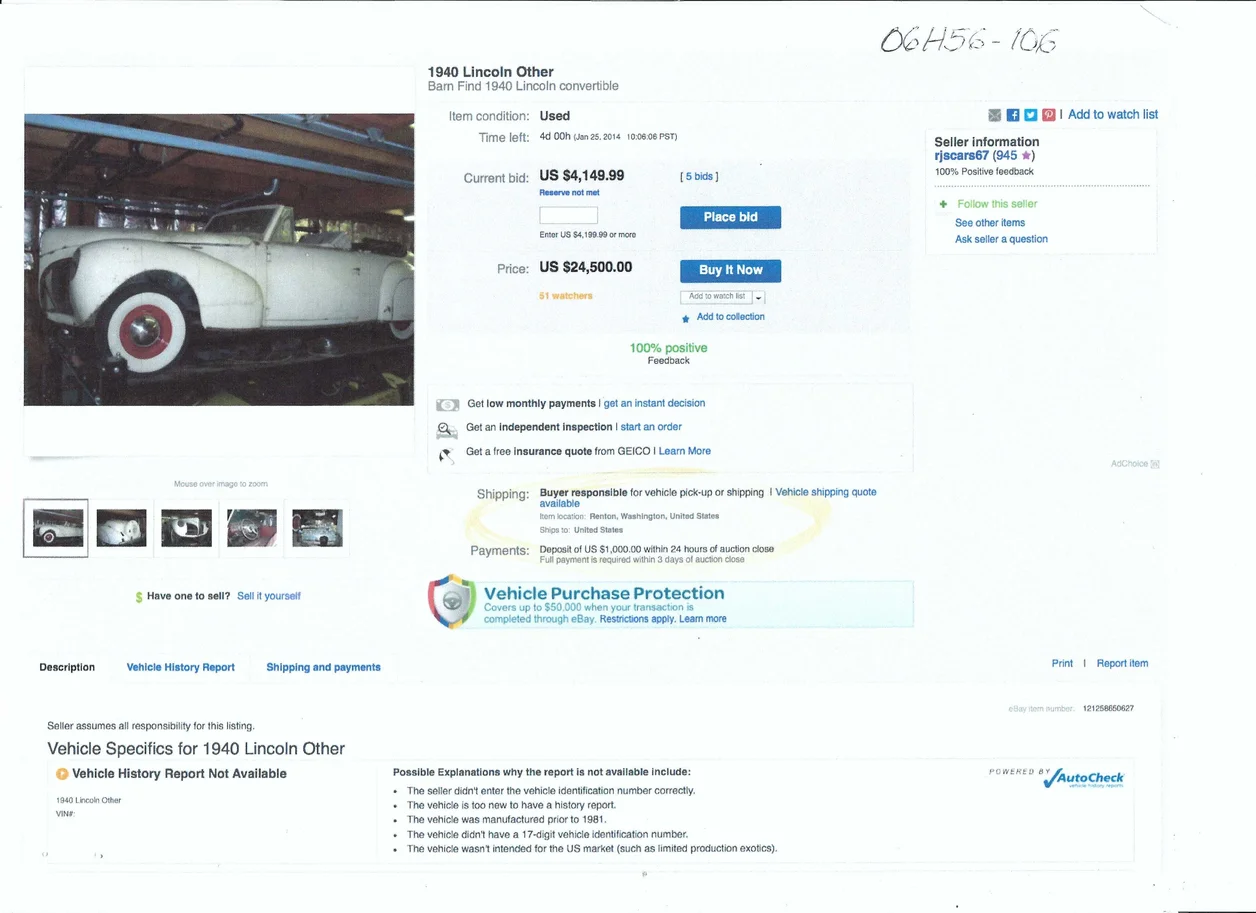Image resolution: width=1256 pixels, height=913 pixels.
Task: Share listing via Pinterest icon
Action: 1049,115
